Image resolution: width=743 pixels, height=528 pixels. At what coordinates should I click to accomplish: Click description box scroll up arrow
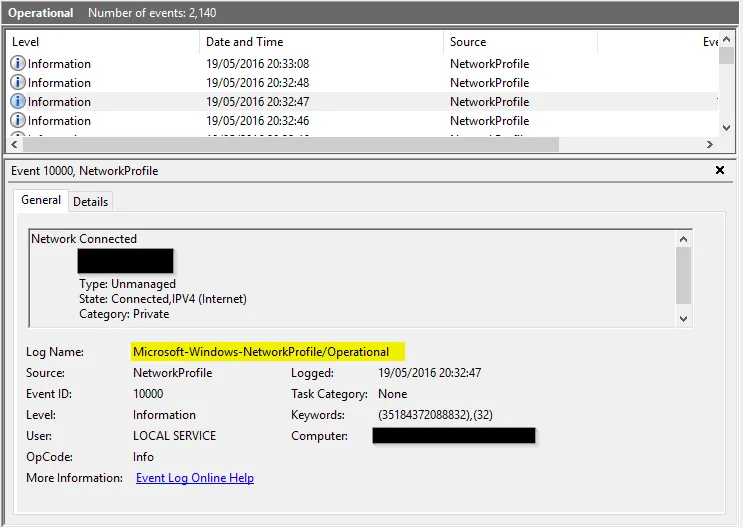[x=683, y=239]
